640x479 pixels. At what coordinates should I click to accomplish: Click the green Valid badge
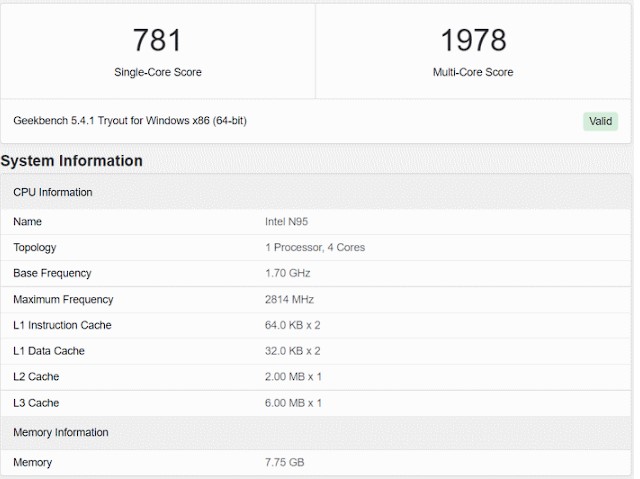tap(600, 121)
